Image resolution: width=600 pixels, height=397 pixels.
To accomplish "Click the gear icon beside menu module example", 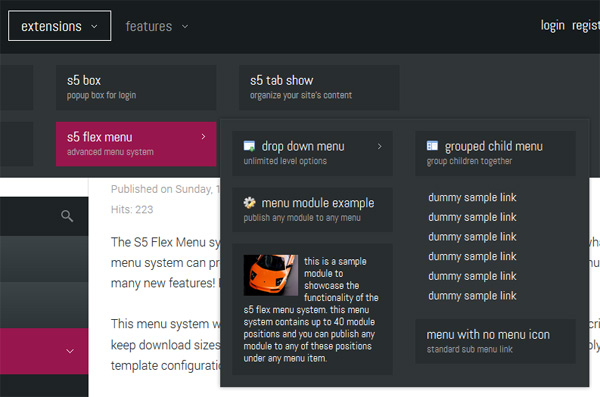I will (249, 203).
